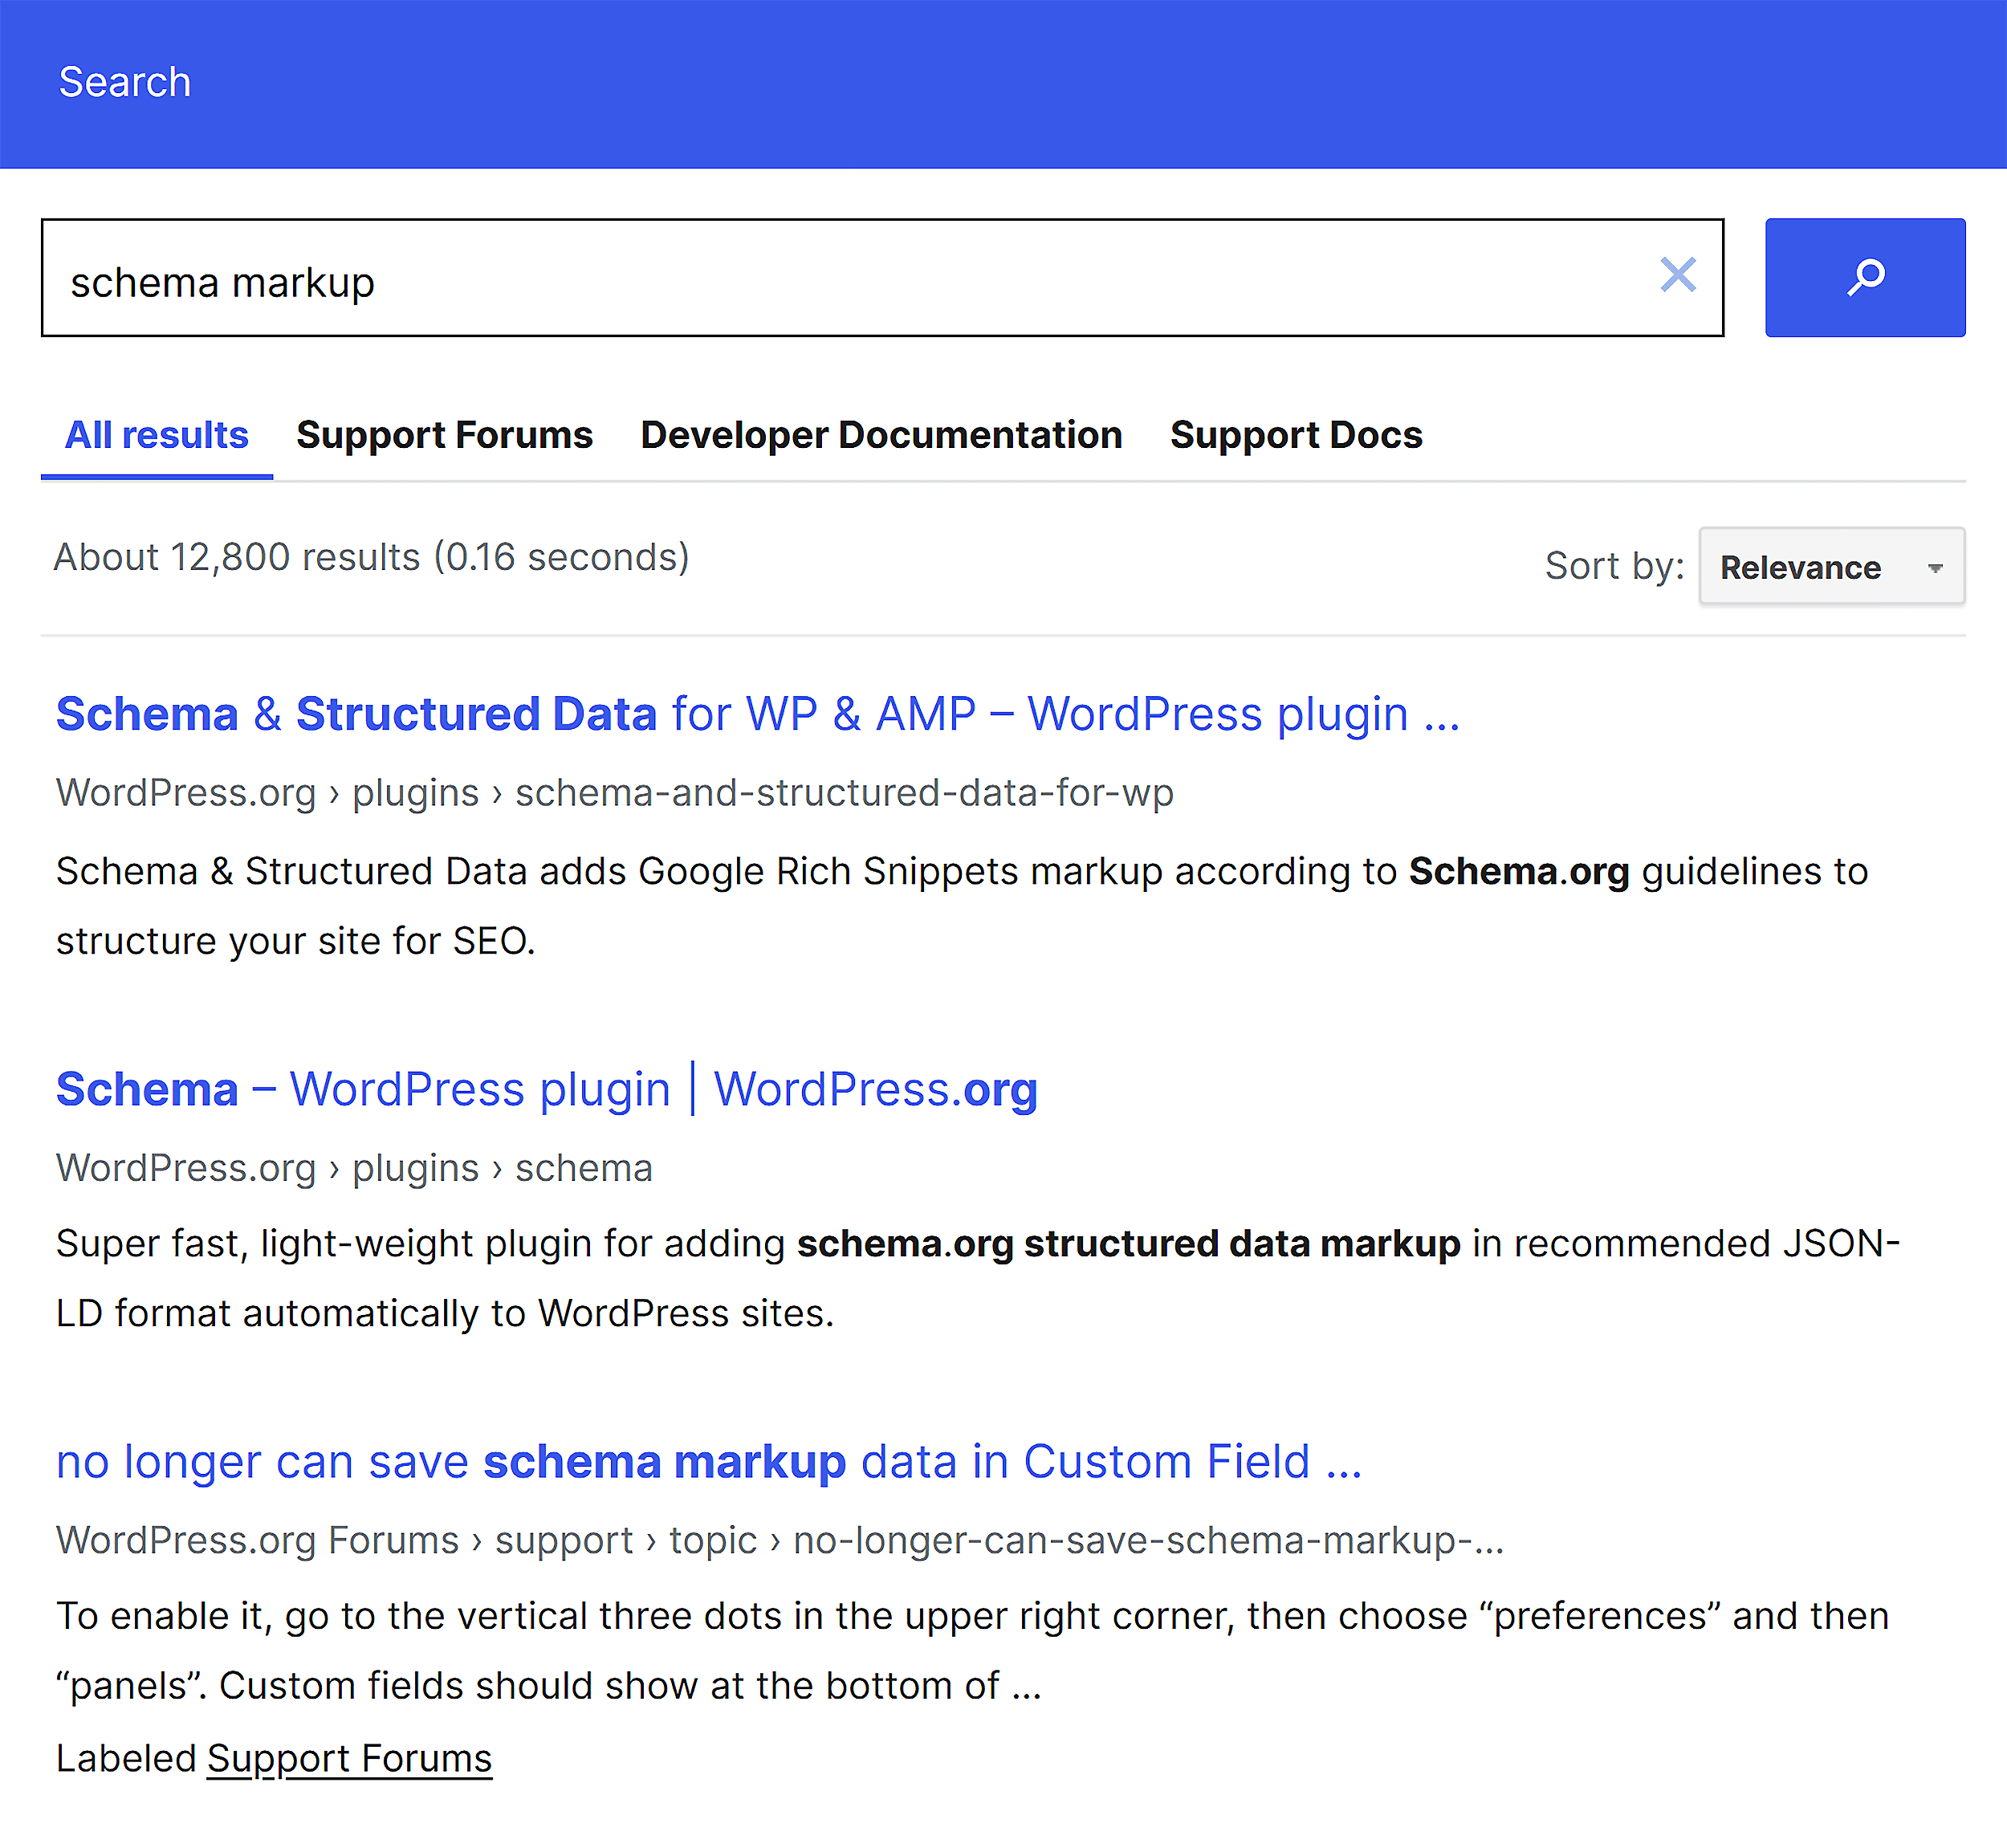2007x1848 pixels.
Task: Click the sort dropdown arrow
Action: (1934, 568)
